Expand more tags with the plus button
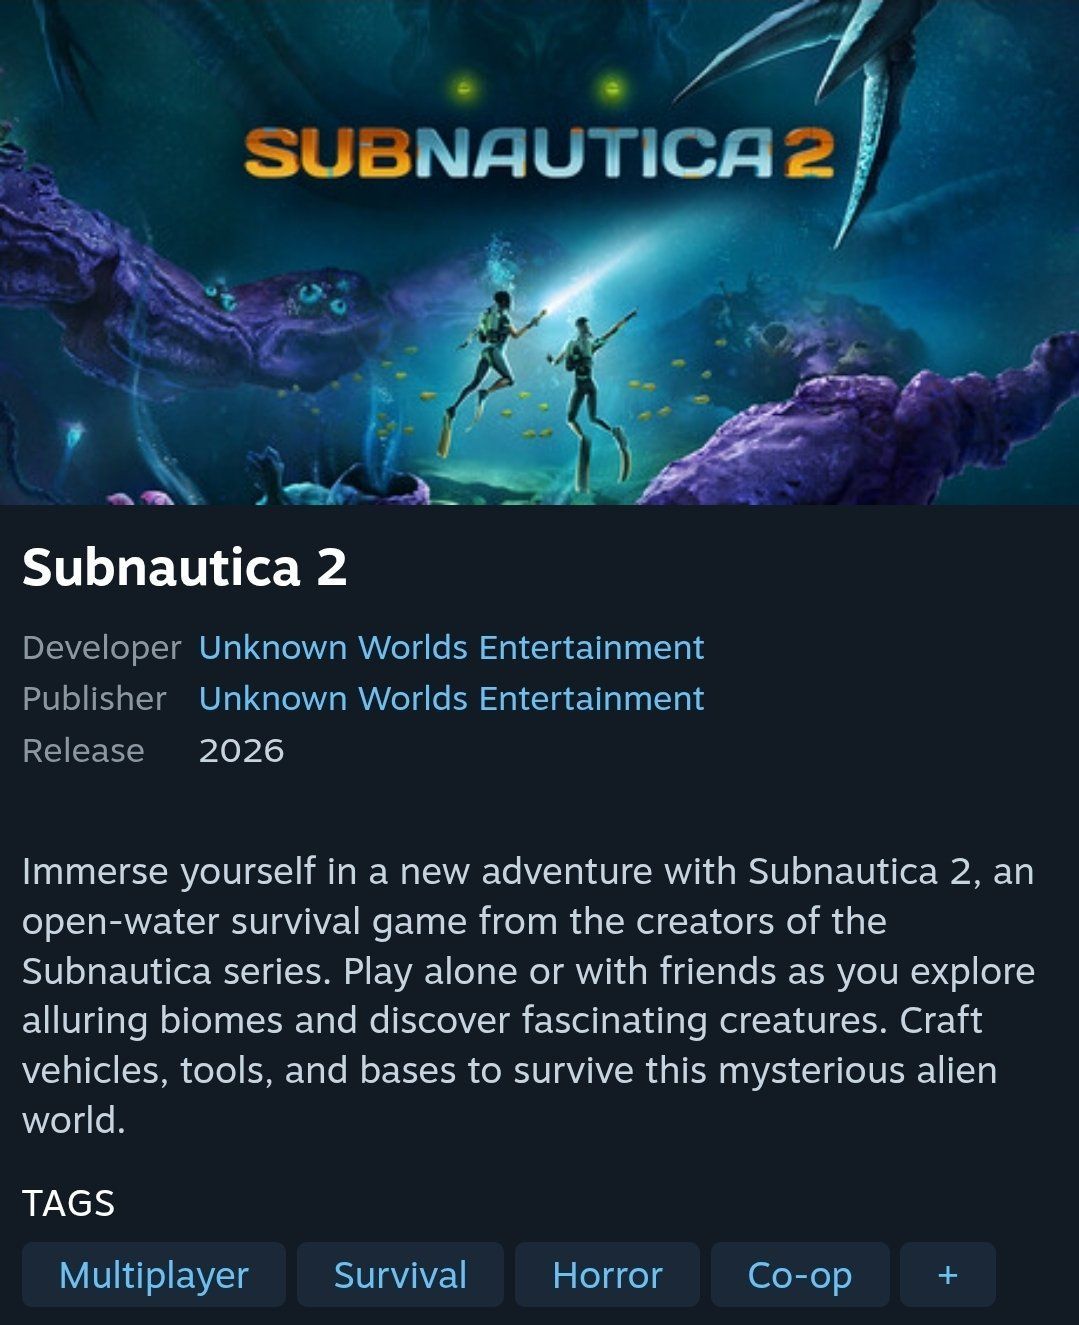Viewport: 1079px width, 1325px height. (948, 1275)
